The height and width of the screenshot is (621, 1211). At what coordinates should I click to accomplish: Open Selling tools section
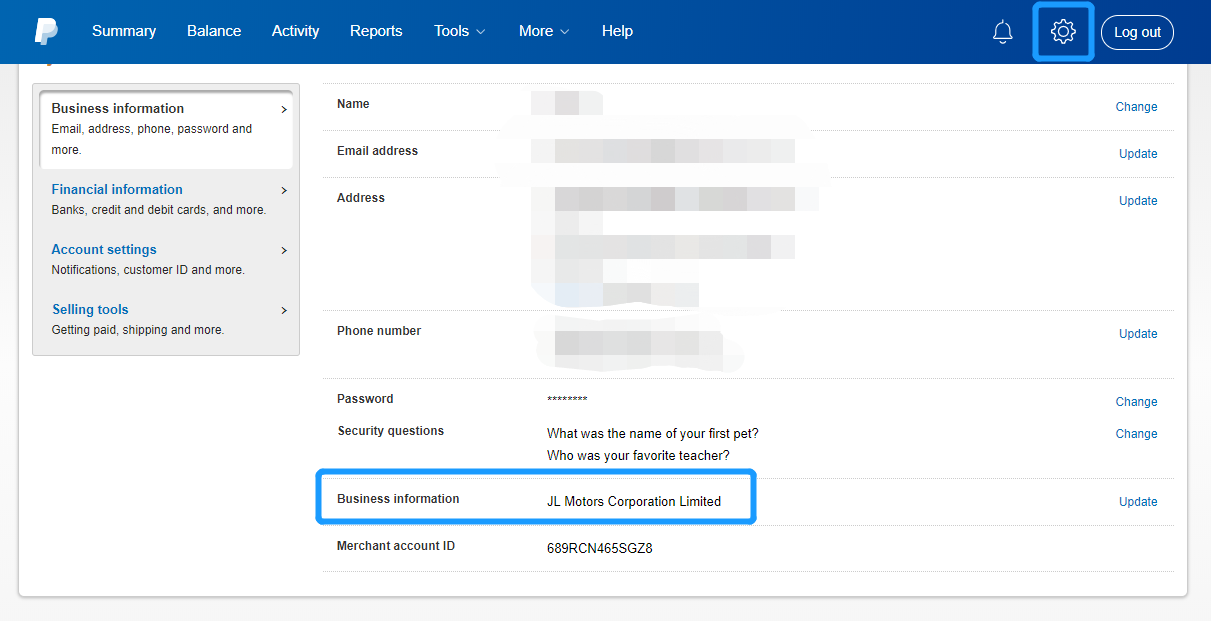click(90, 309)
